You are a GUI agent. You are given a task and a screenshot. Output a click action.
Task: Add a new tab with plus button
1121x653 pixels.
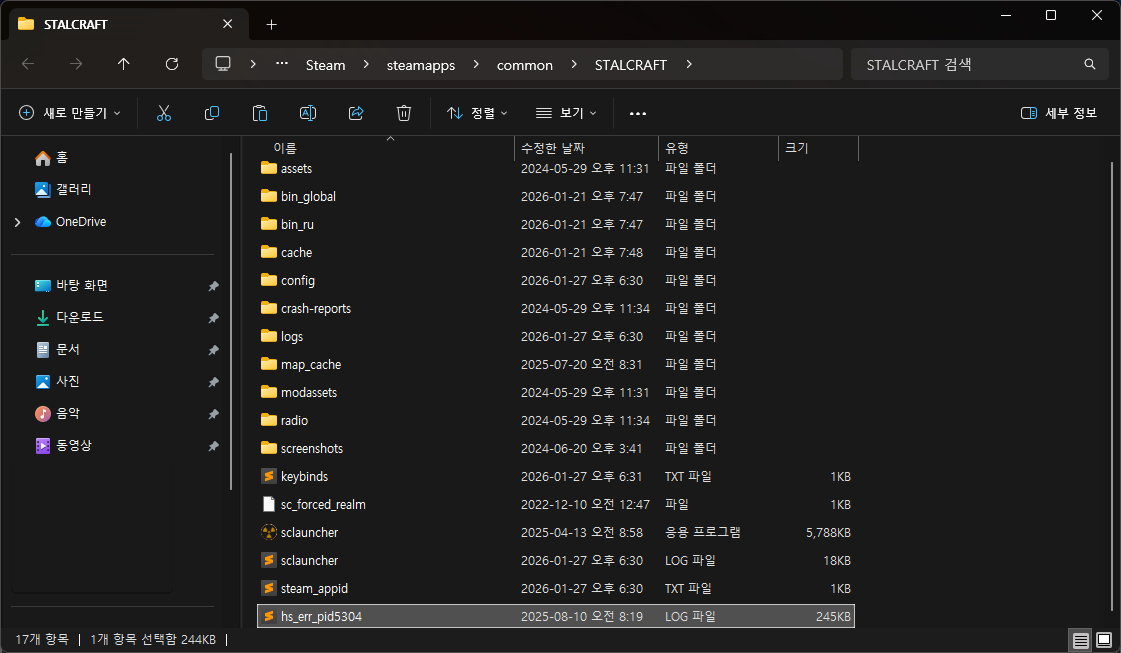pyautogui.click(x=271, y=24)
